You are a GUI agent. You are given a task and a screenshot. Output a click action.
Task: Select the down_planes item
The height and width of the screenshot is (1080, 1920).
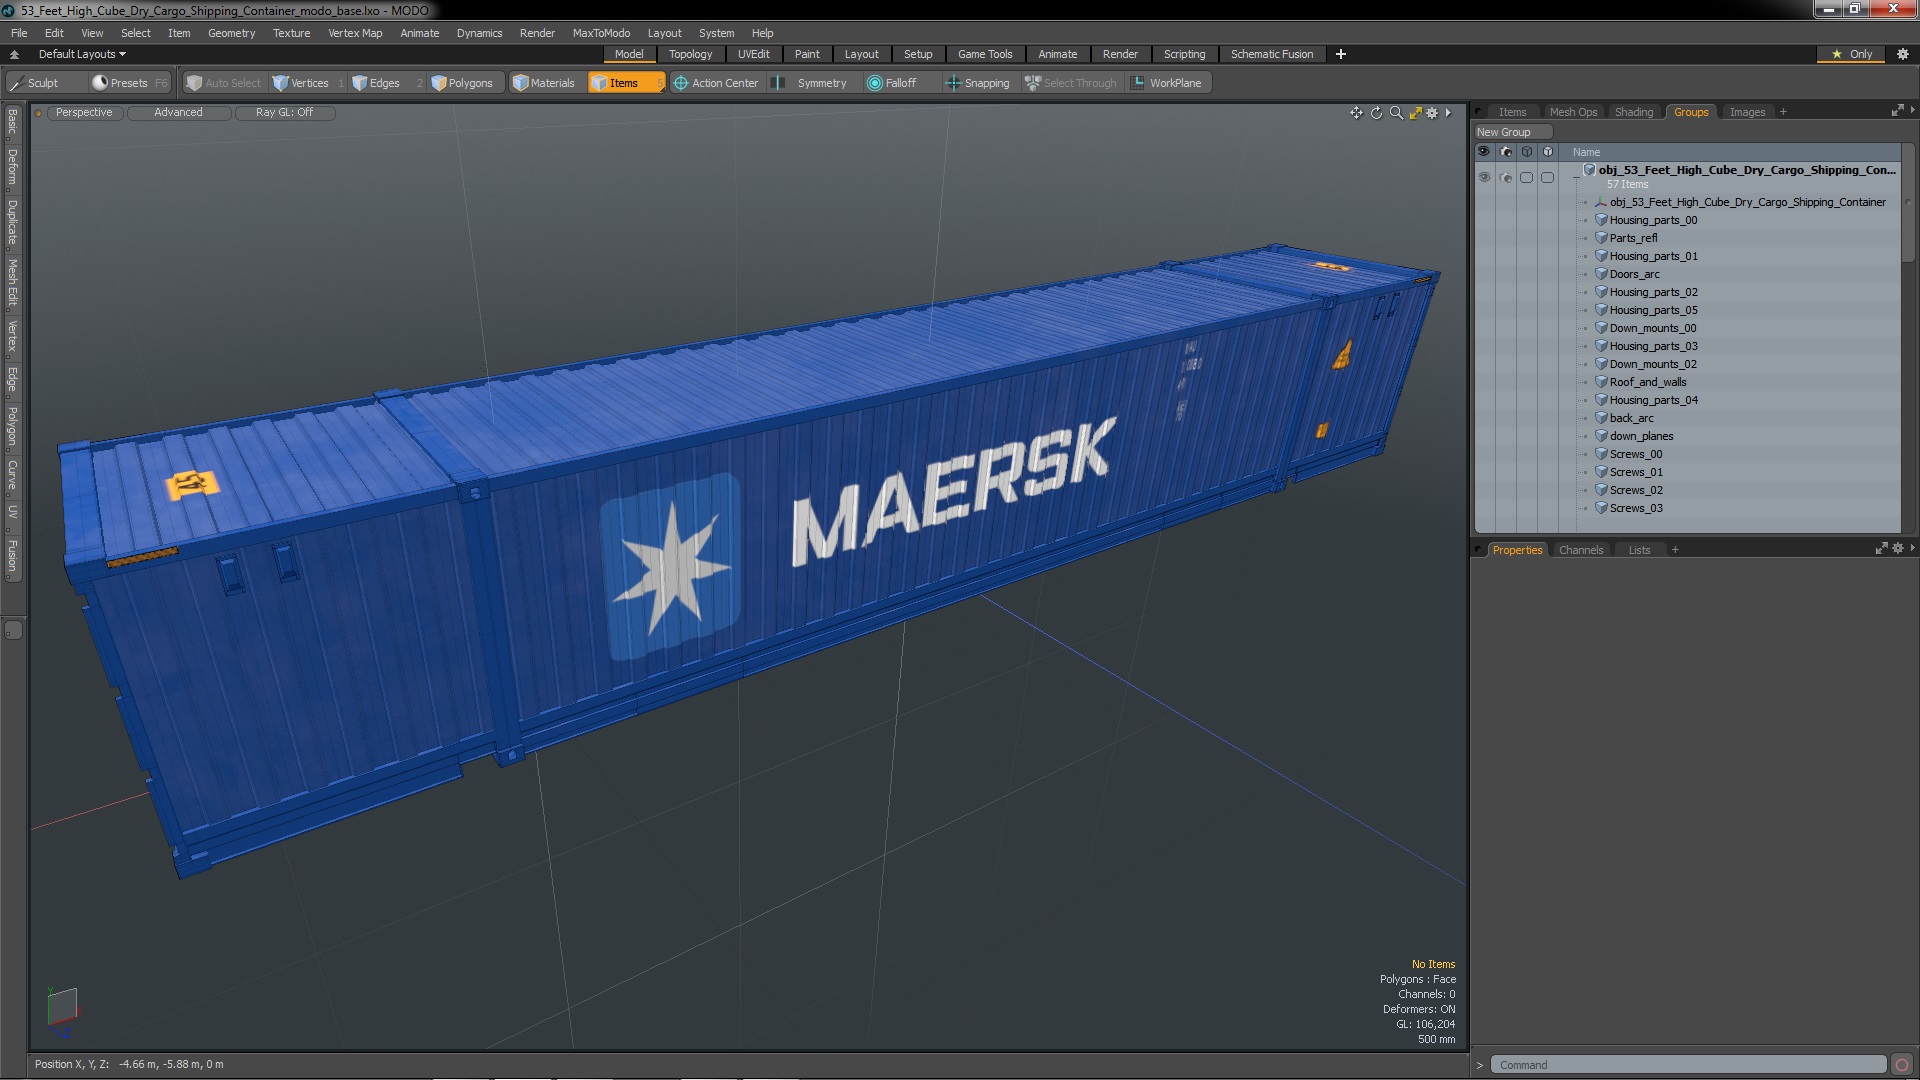click(x=1641, y=436)
